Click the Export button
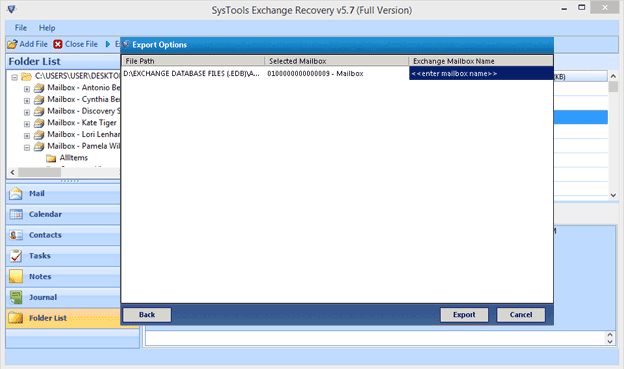624x369 pixels. pos(464,315)
